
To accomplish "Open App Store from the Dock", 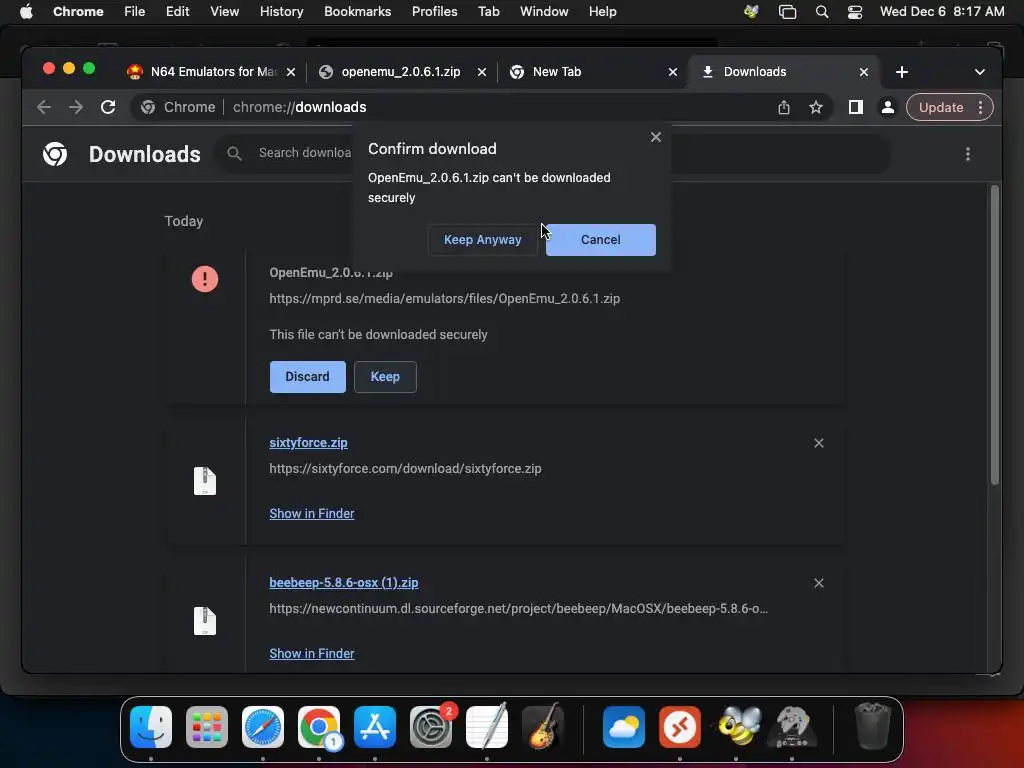I will [375, 727].
